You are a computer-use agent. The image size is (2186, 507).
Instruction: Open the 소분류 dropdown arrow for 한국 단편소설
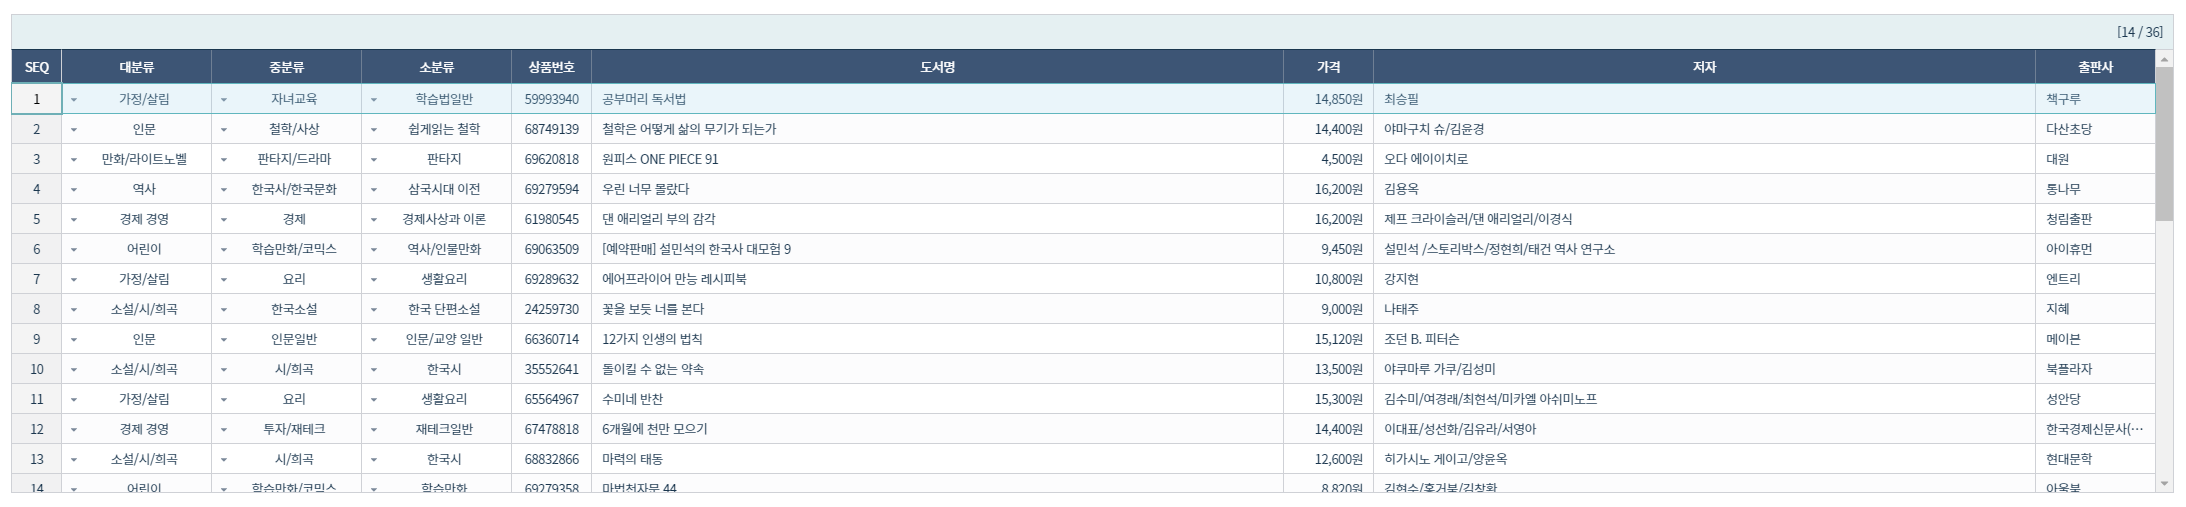[374, 310]
